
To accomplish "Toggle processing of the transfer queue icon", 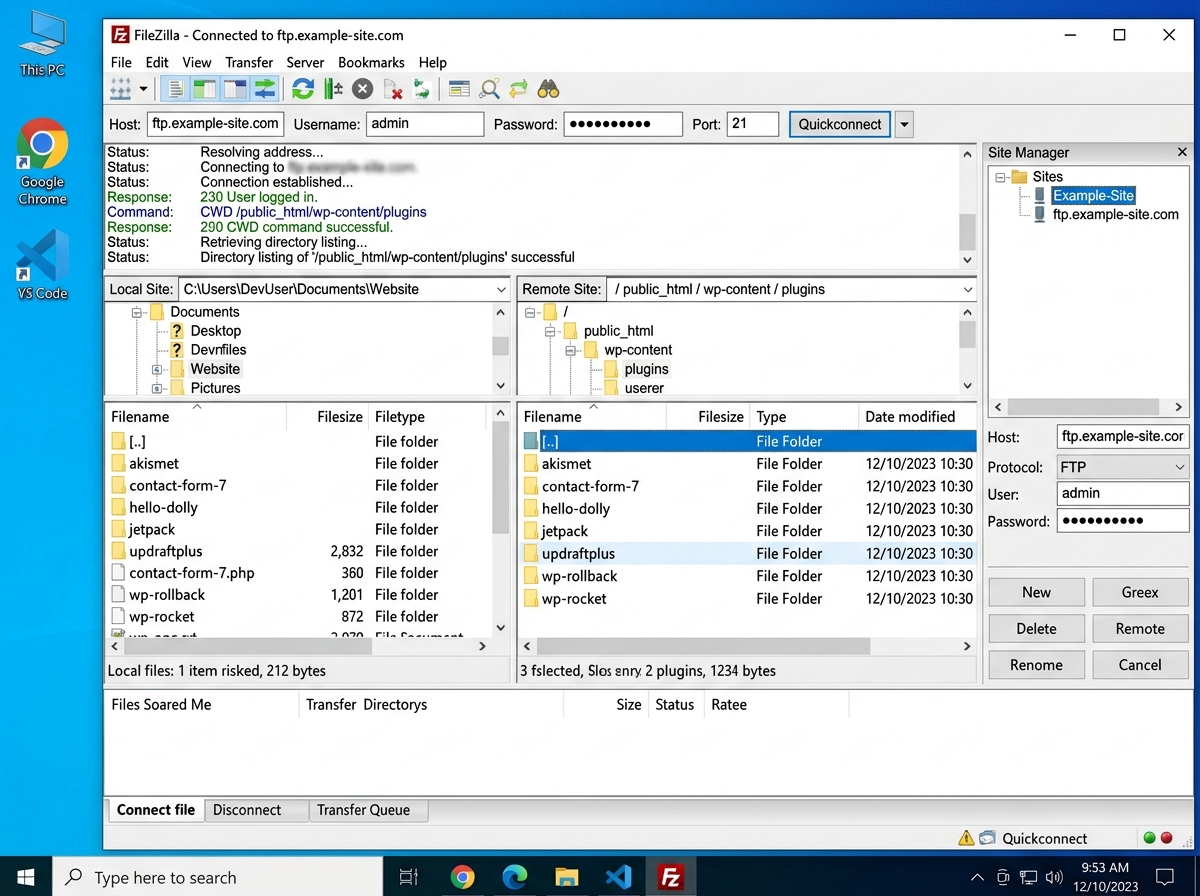I will (x=333, y=89).
